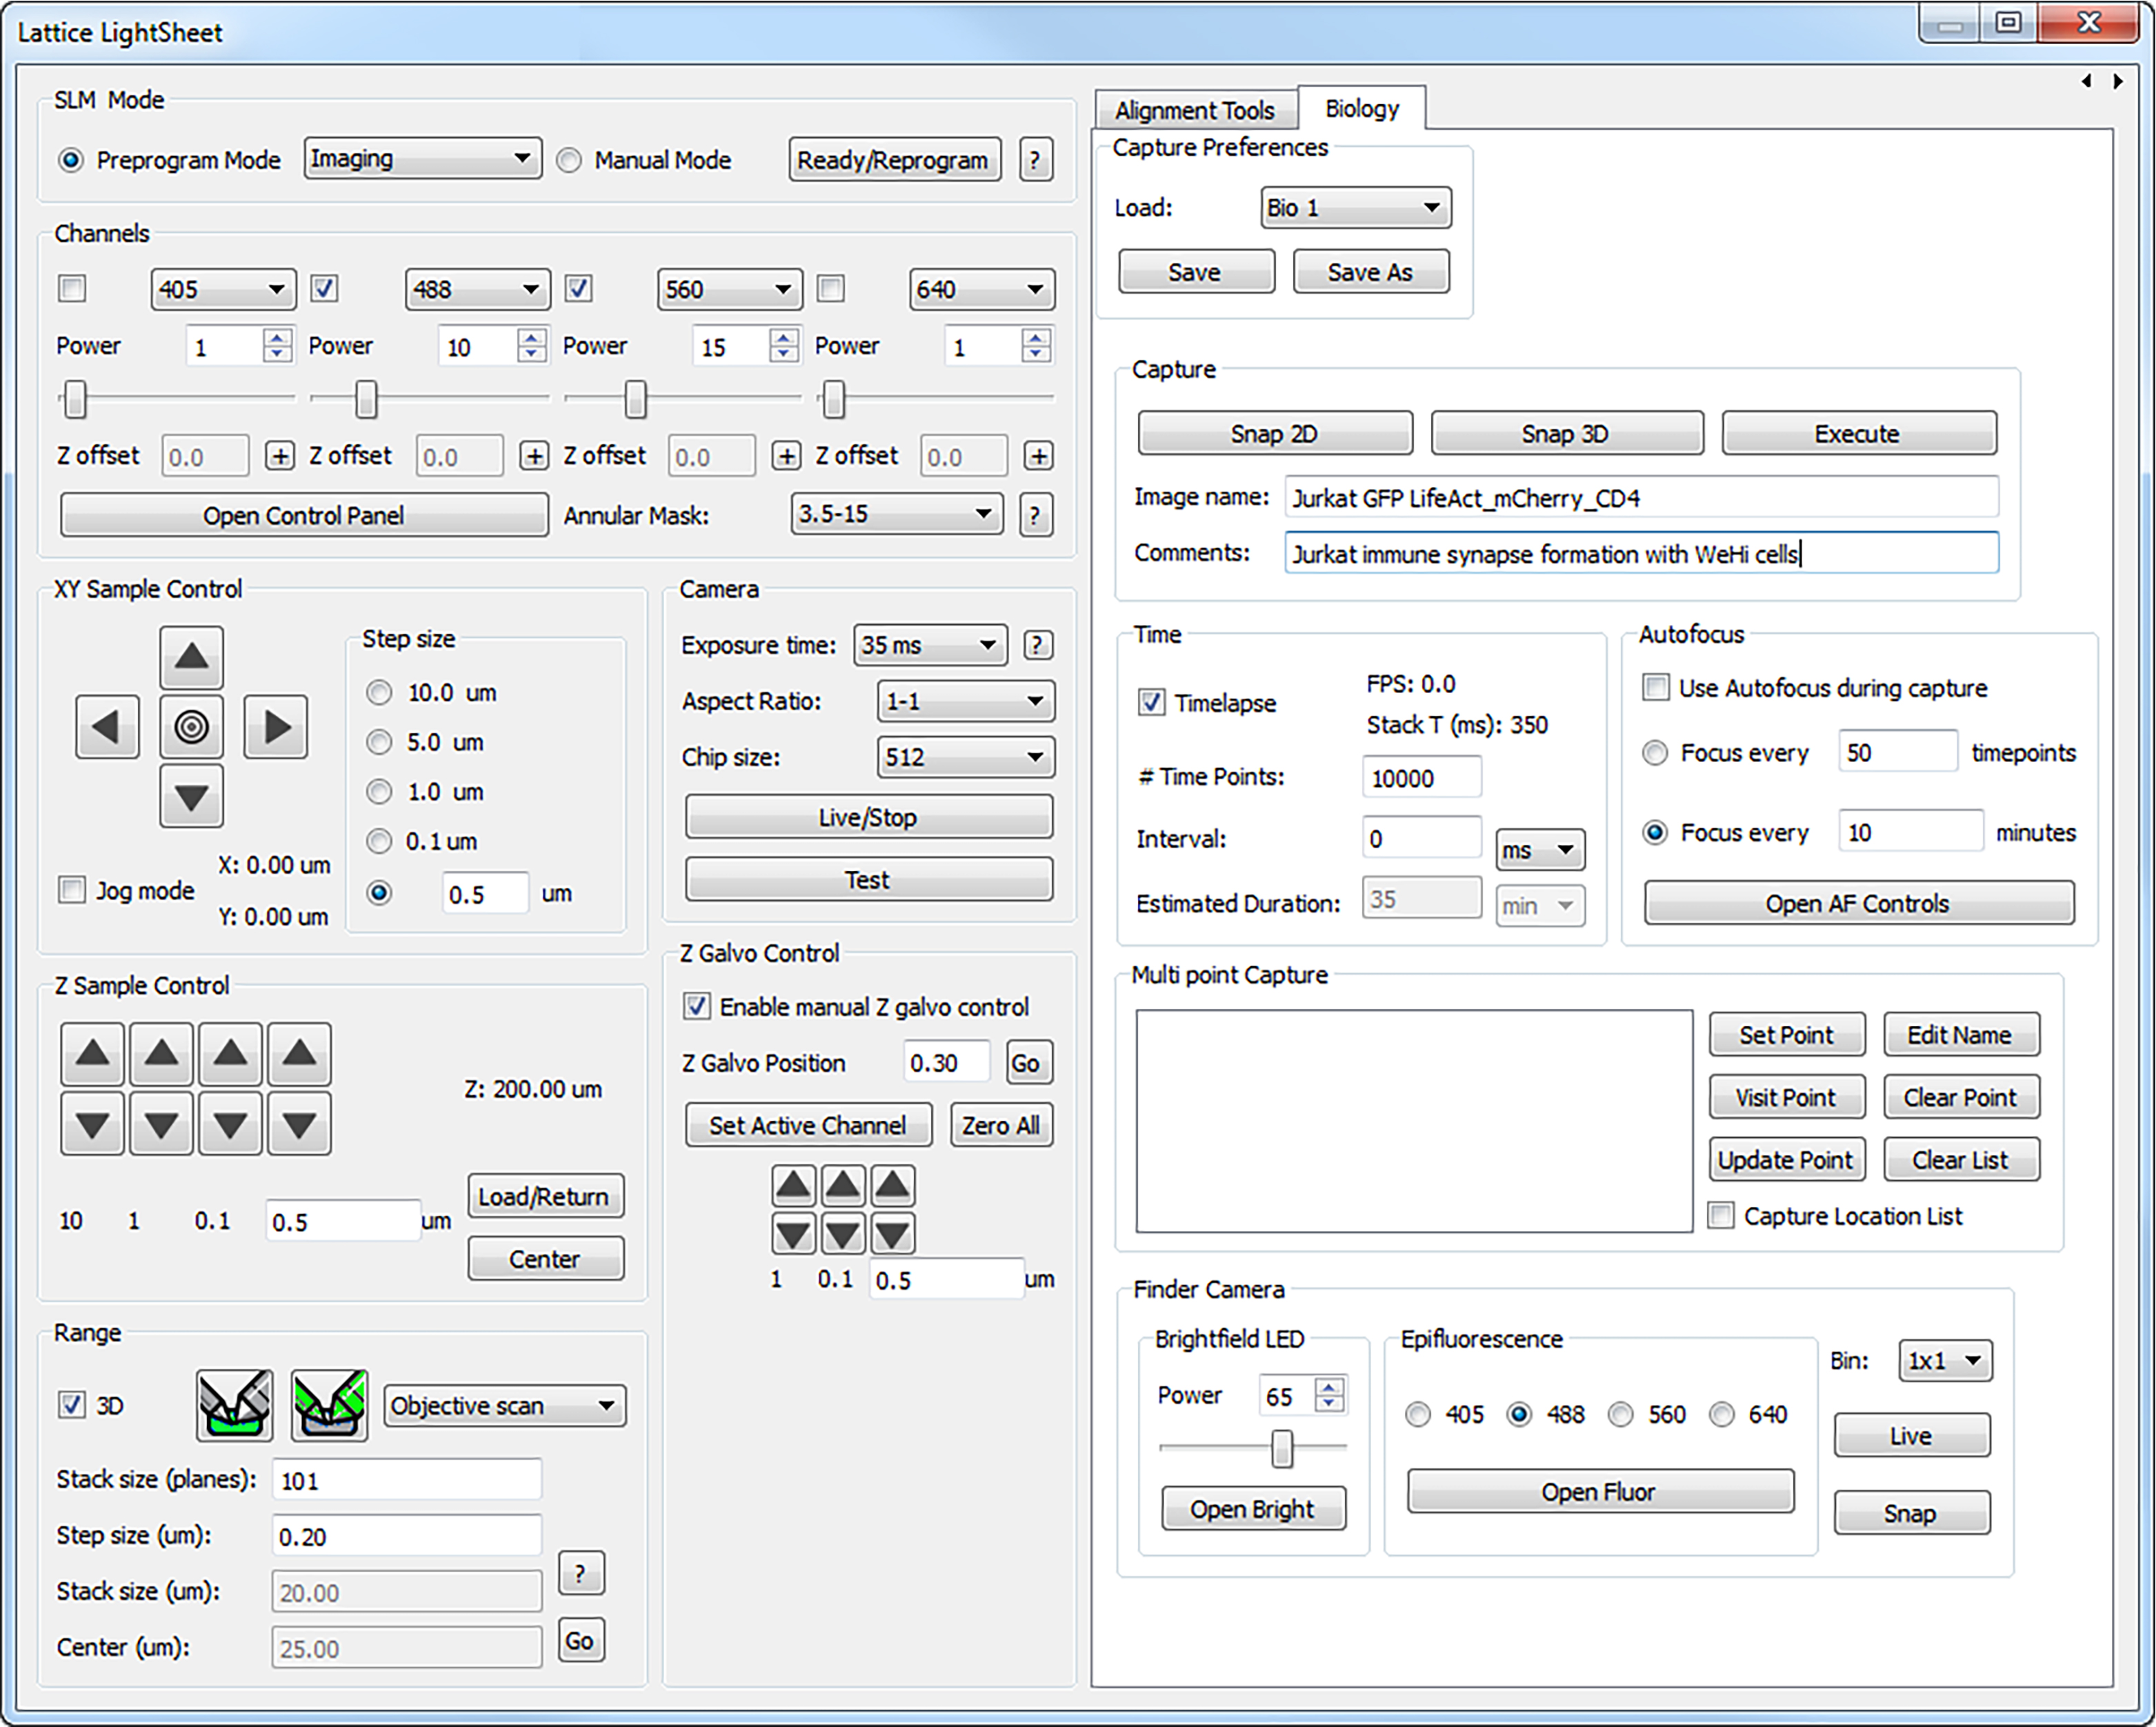Select the right green objective icon in Range
This screenshot has height=1727, width=2156.
click(x=330, y=1405)
